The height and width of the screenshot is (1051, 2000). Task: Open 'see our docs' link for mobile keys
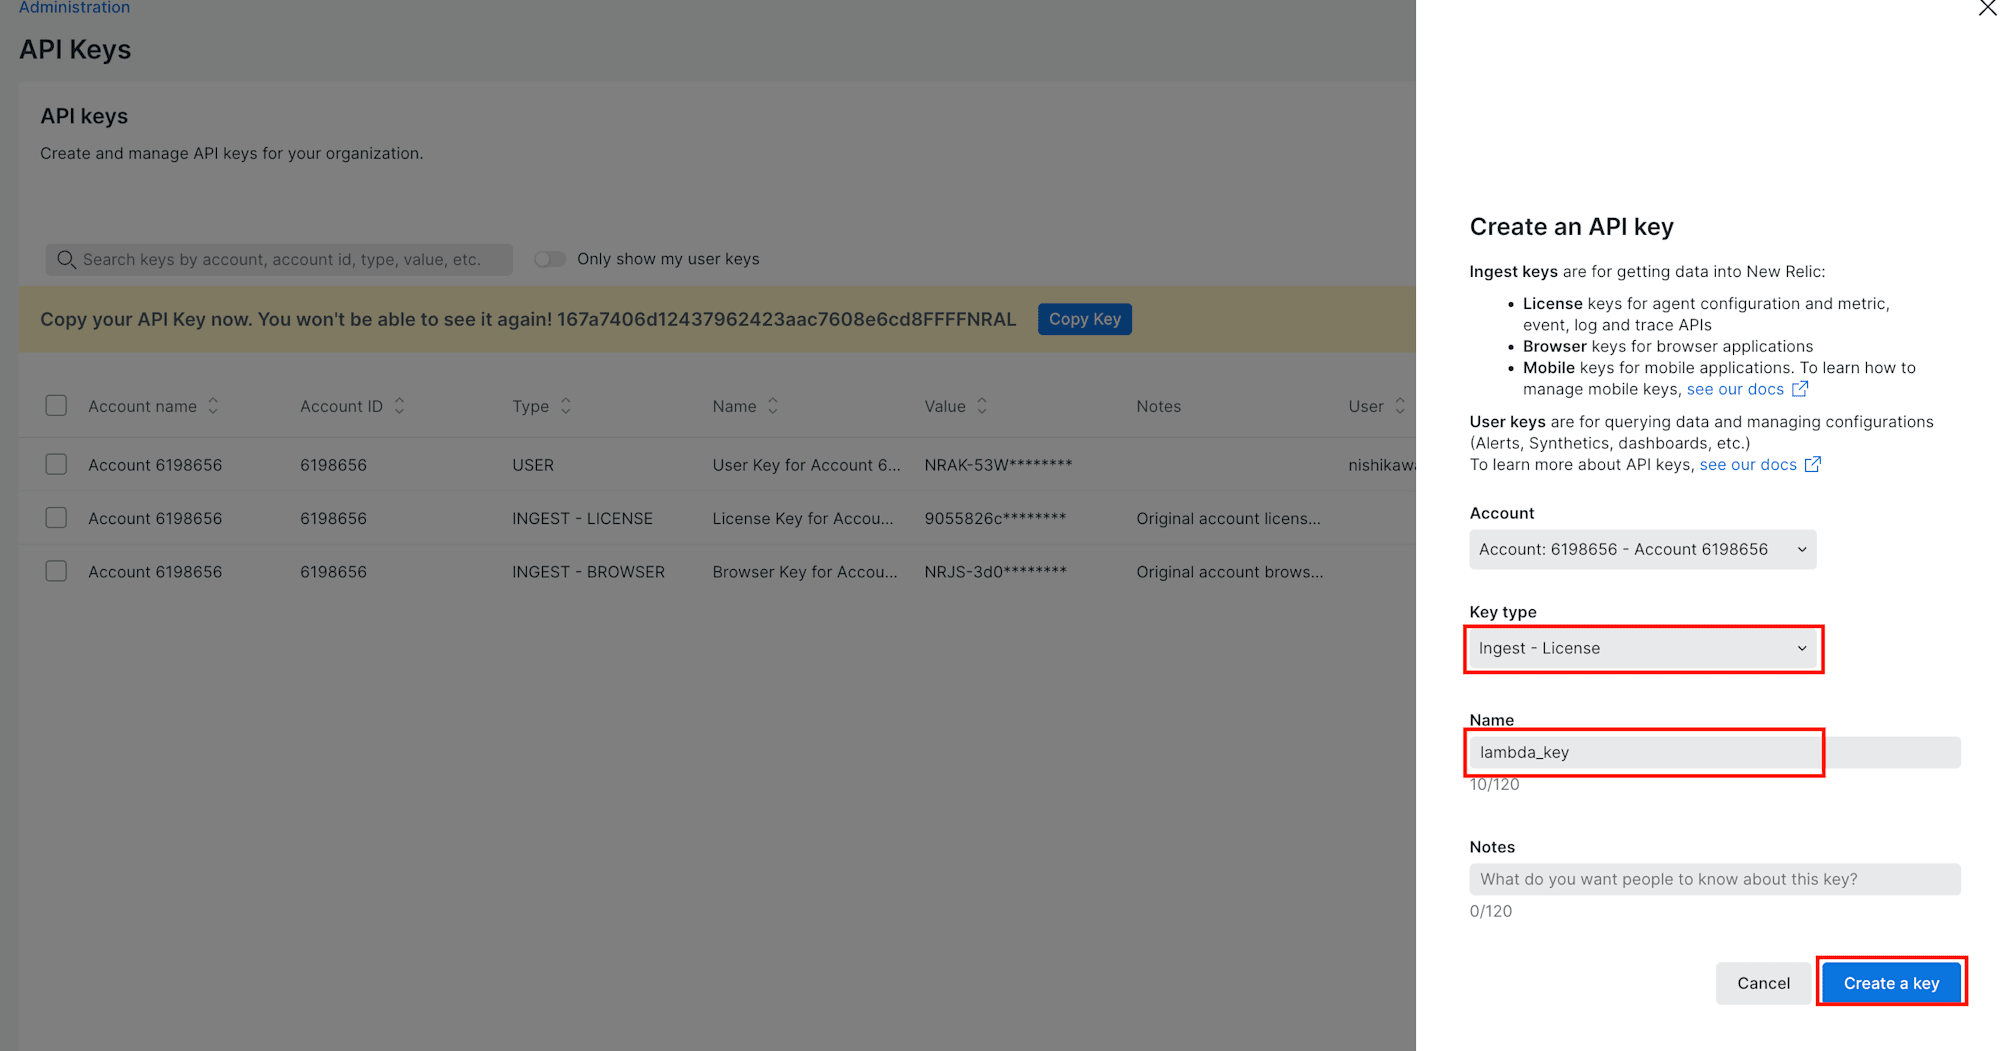(x=1735, y=389)
